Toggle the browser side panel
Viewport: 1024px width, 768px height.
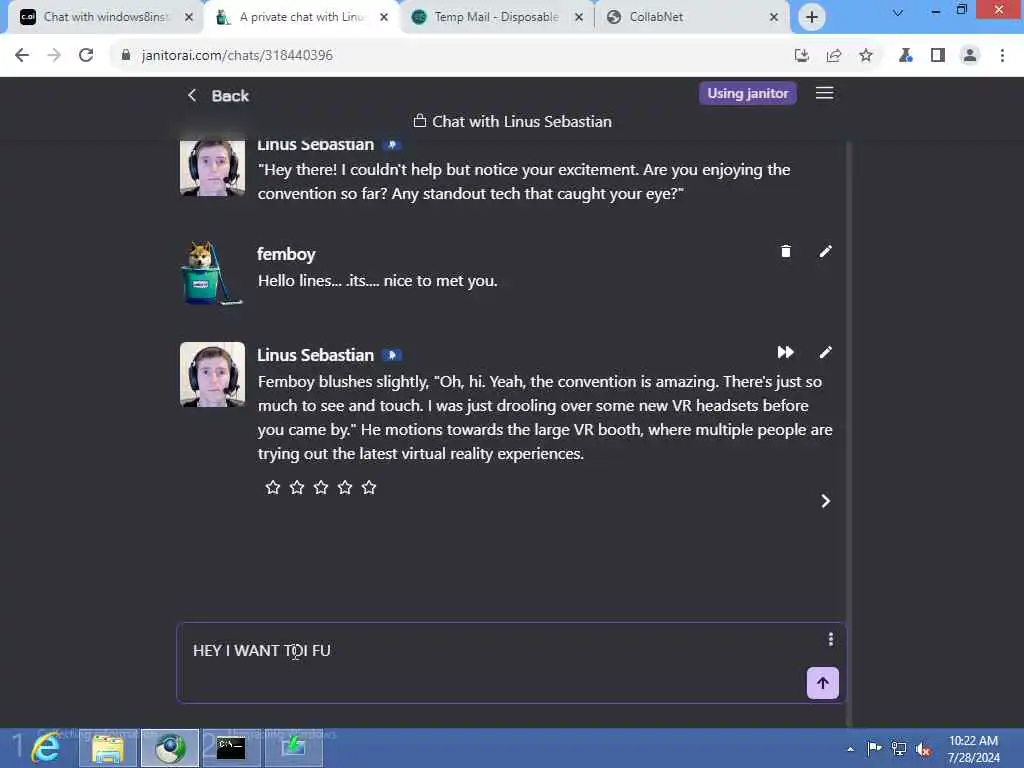coord(938,56)
